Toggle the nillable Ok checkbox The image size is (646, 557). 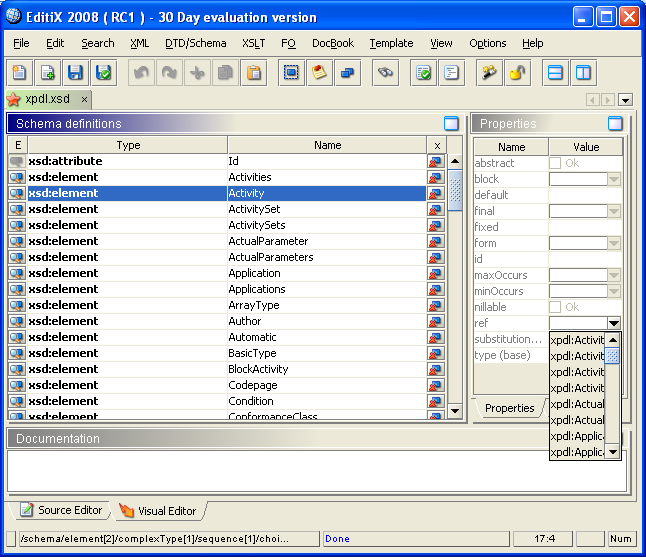pyautogui.click(x=555, y=307)
